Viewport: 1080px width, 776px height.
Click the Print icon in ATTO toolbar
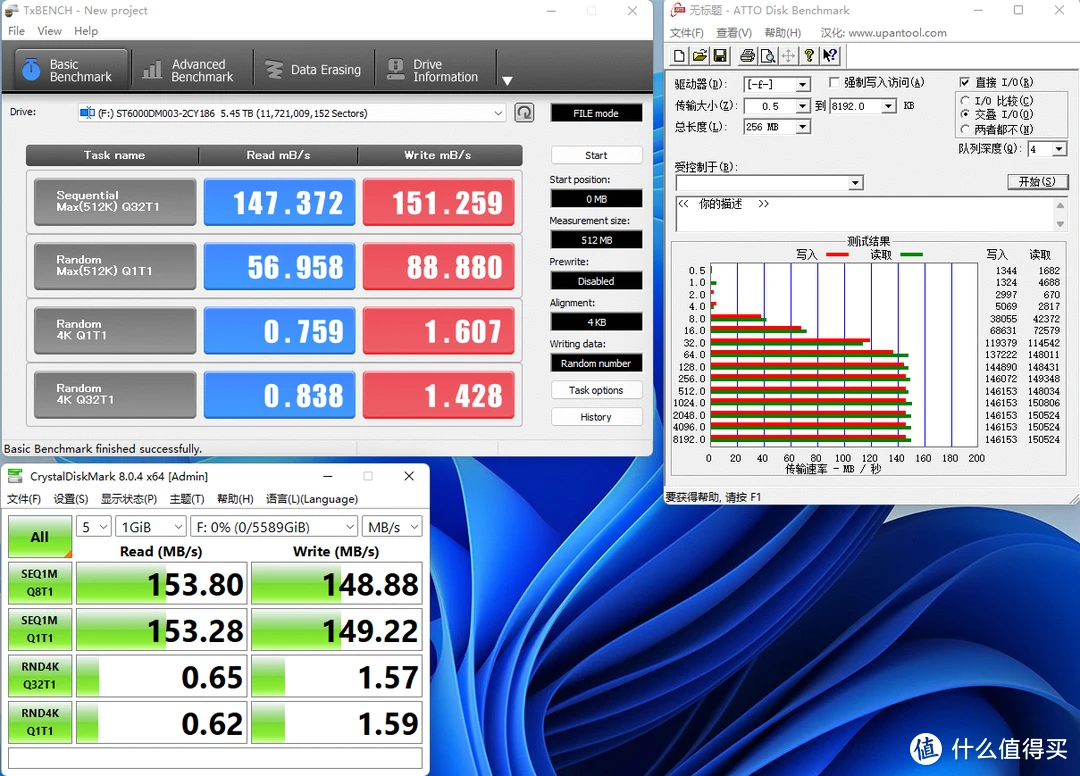[x=748, y=56]
